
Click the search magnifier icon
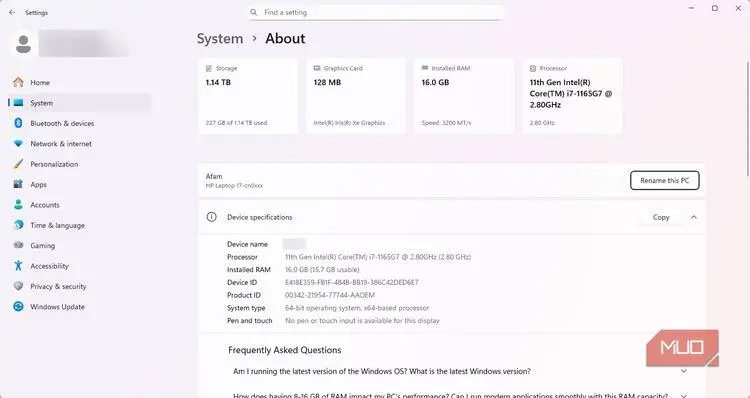(254, 12)
